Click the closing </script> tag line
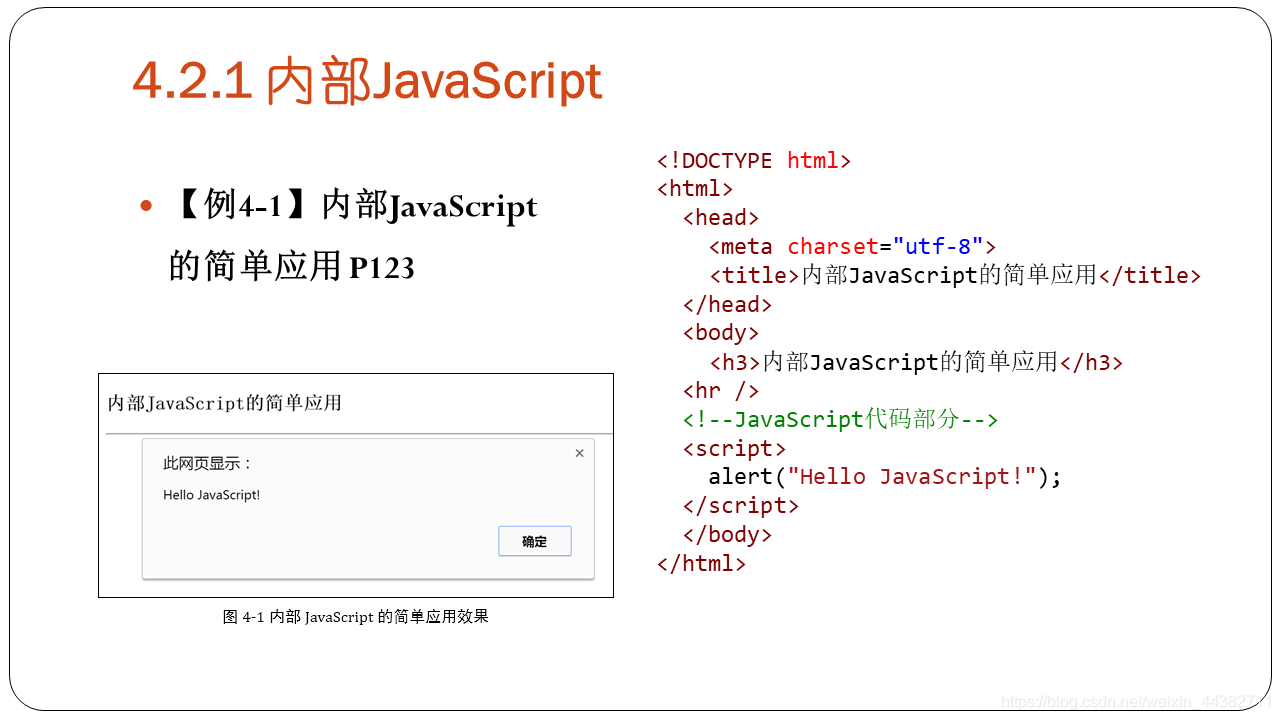The image size is (1280, 720). [741, 505]
